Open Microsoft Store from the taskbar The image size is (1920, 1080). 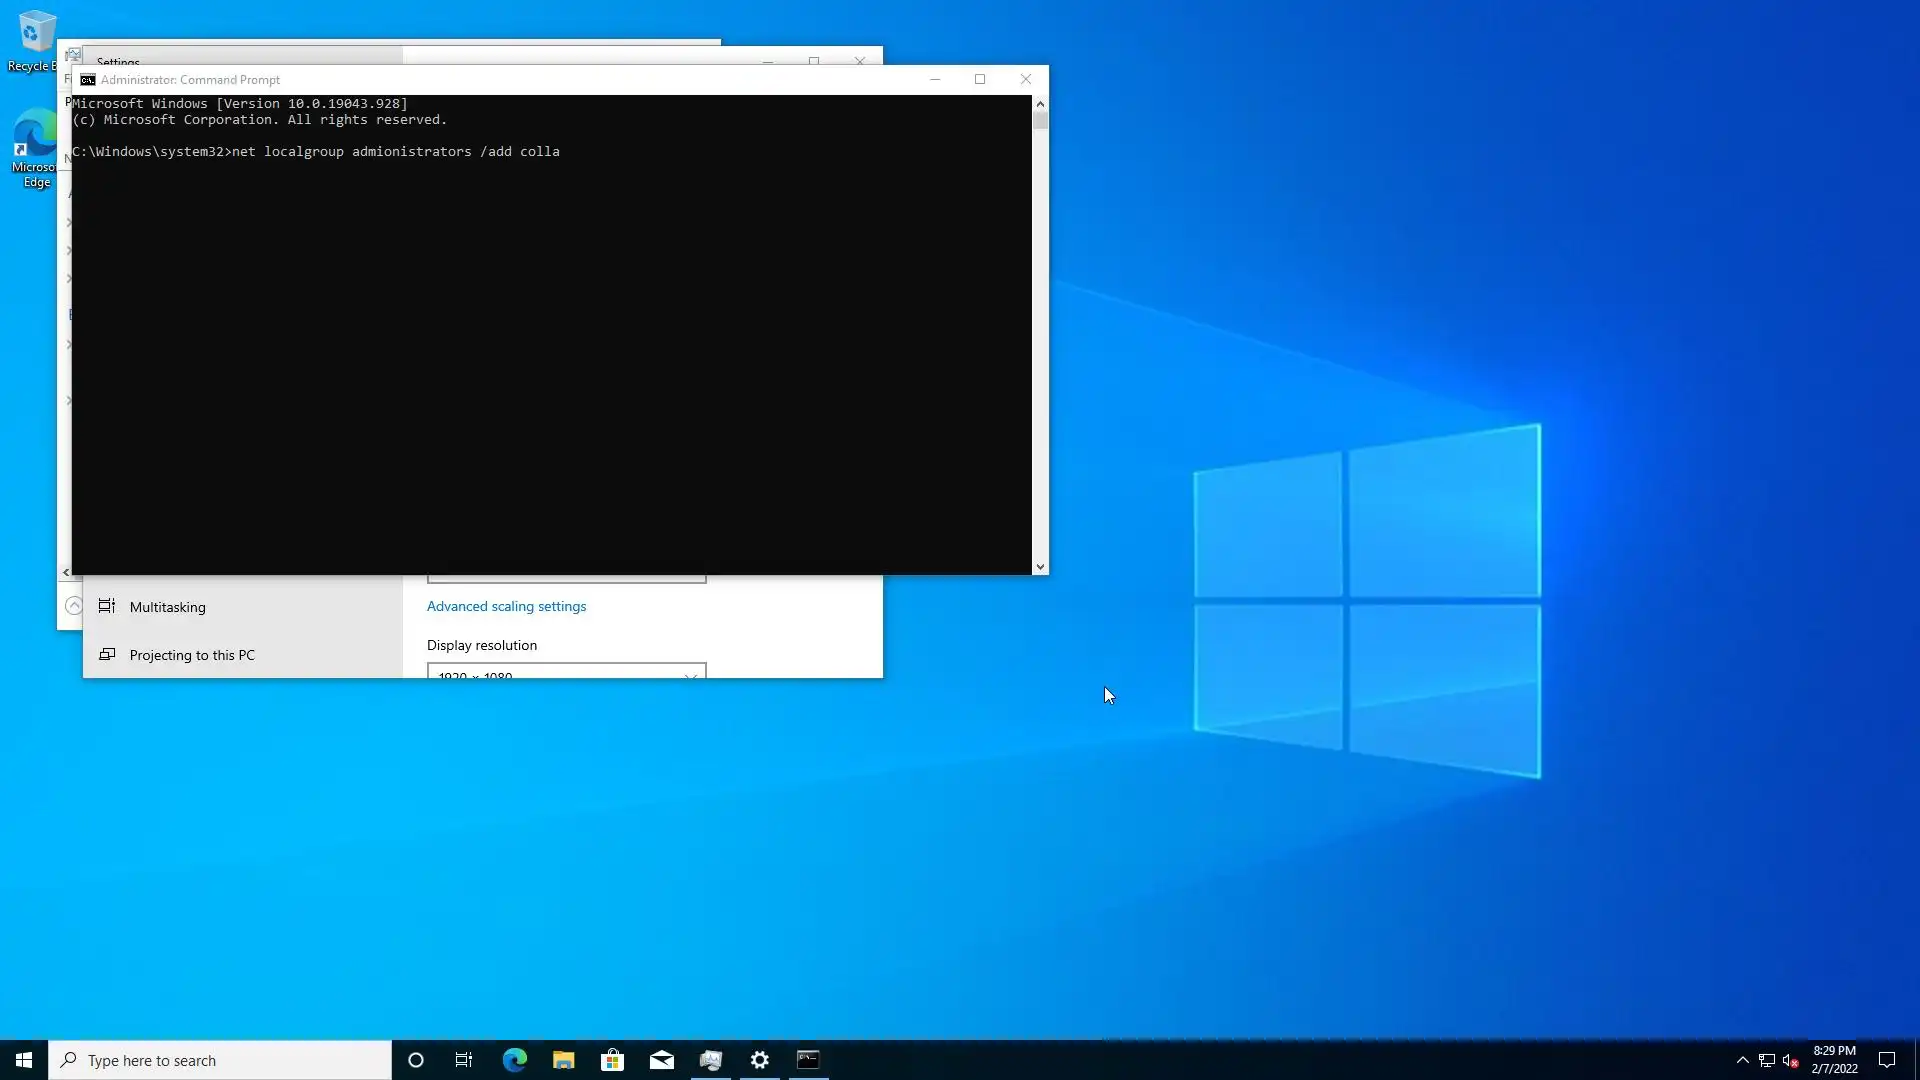pos(612,1060)
